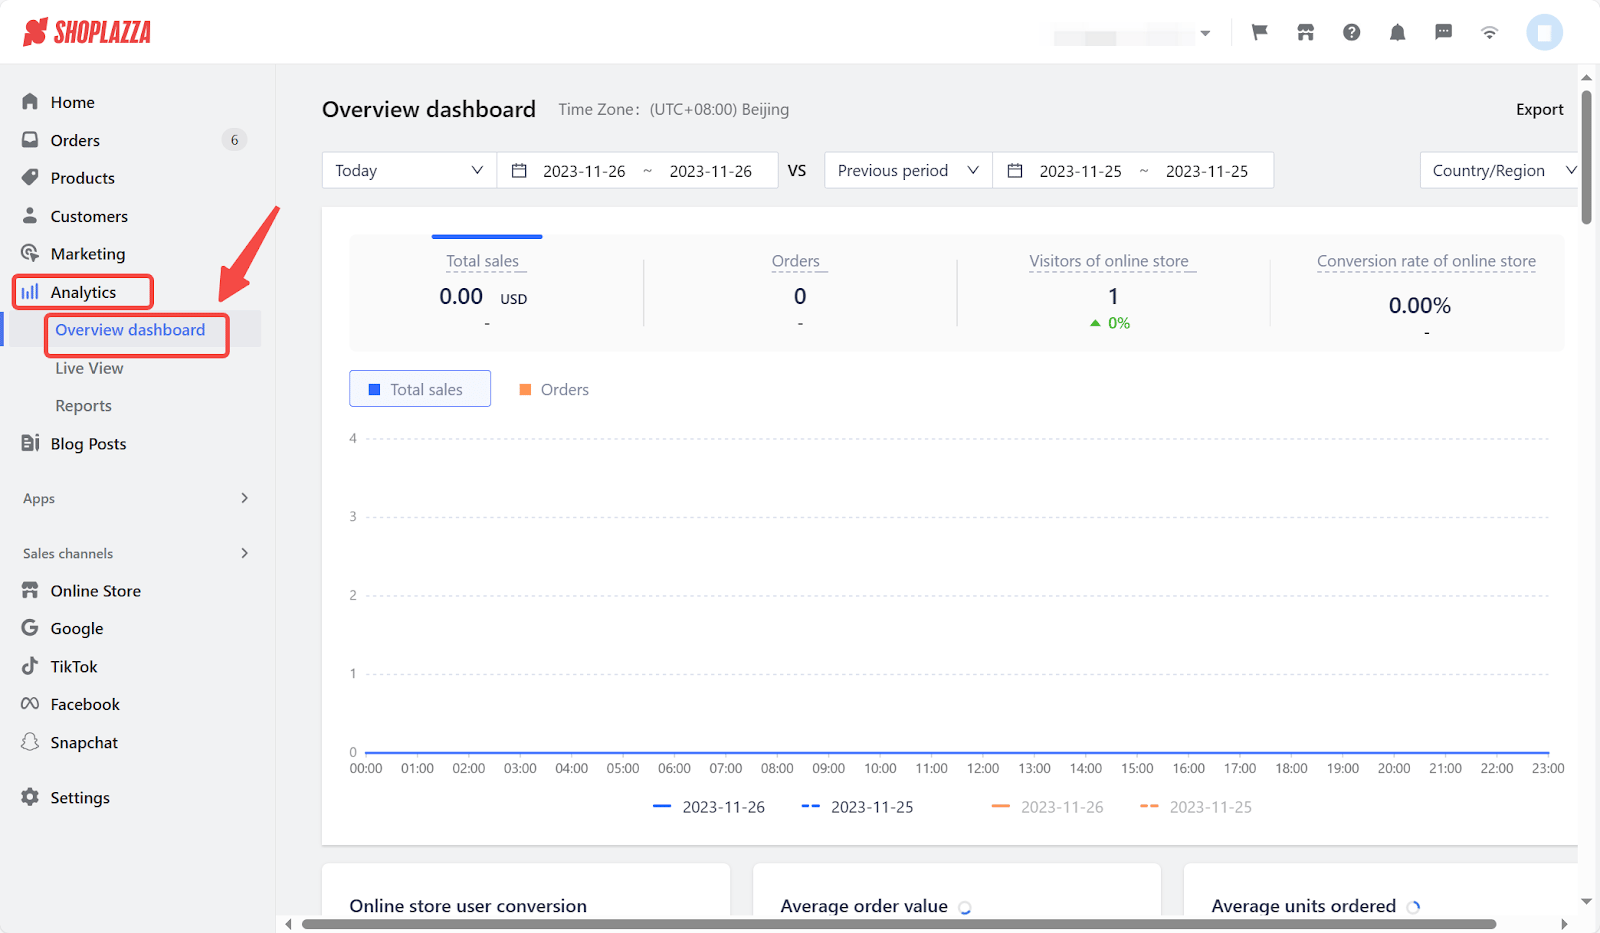Click the TikTok note icon

30,666
